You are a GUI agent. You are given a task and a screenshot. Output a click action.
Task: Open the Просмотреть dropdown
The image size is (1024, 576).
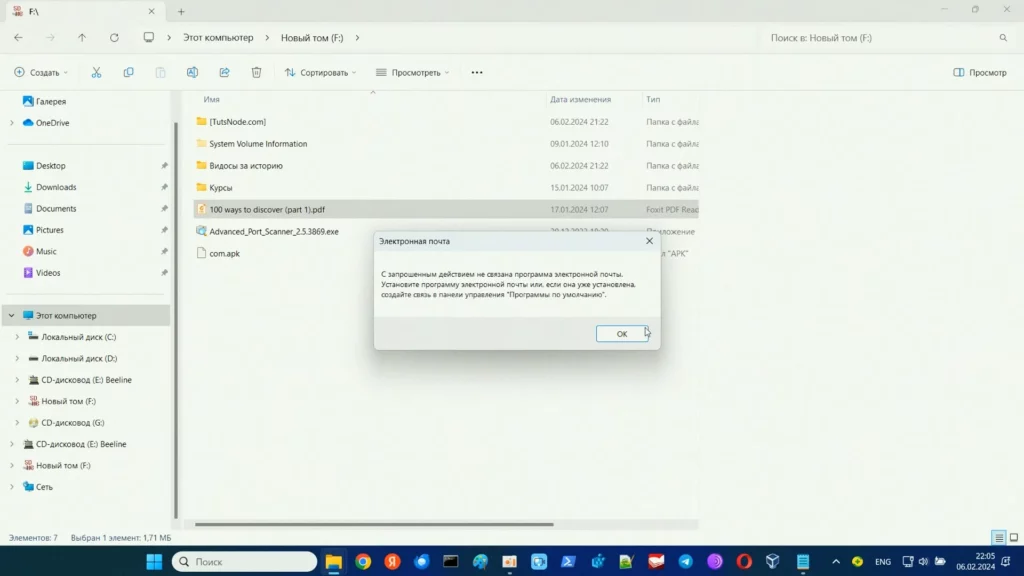[413, 72]
